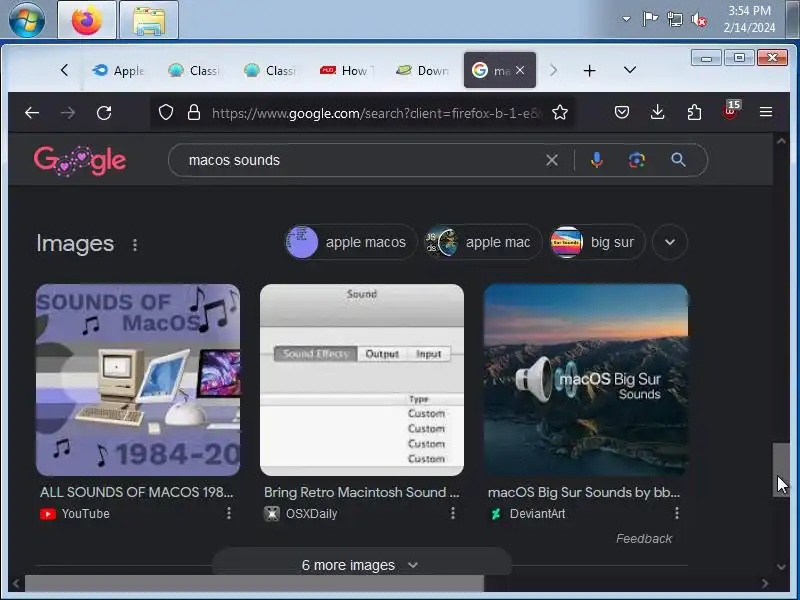Click the scroll-down arrow button
This screenshot has height=600, width=800.
[781, 566]
